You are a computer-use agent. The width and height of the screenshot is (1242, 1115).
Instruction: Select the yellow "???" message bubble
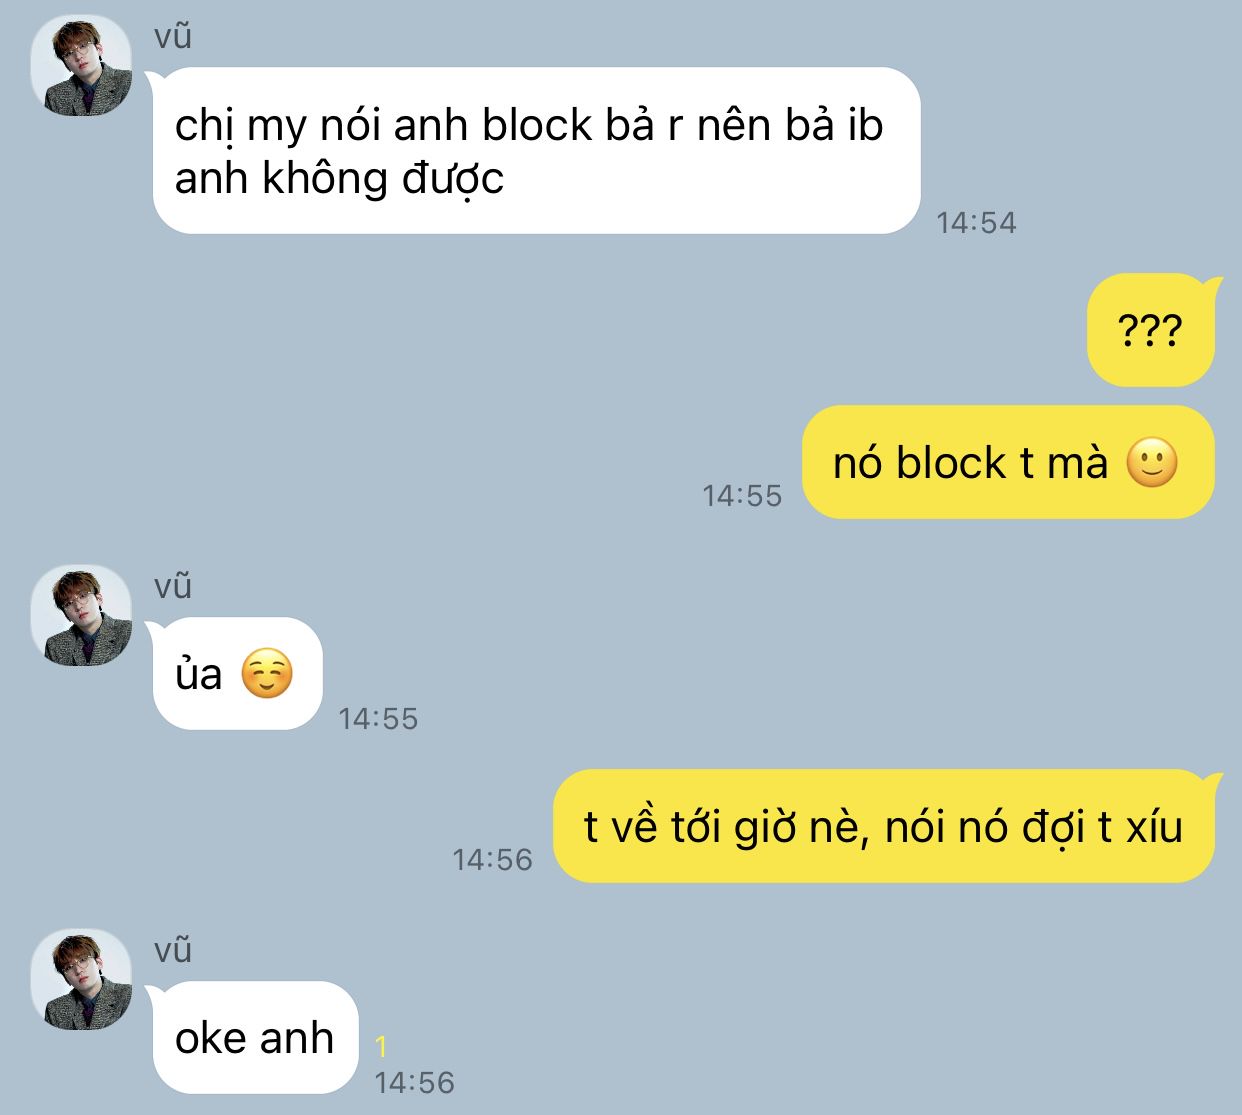click(x=1151, y=329)
